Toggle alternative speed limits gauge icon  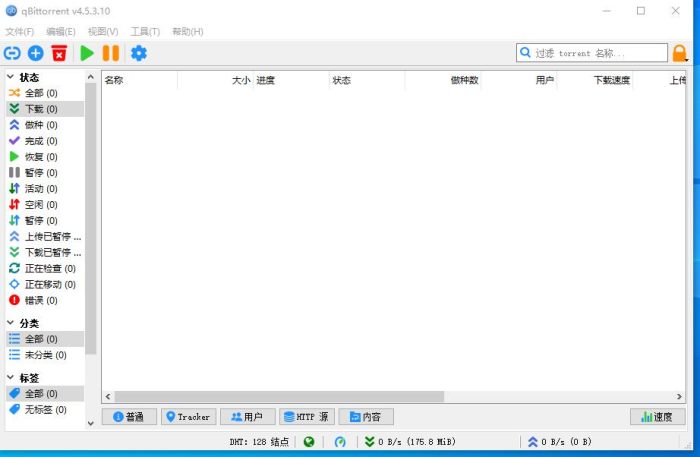click(x=340, y=442)
